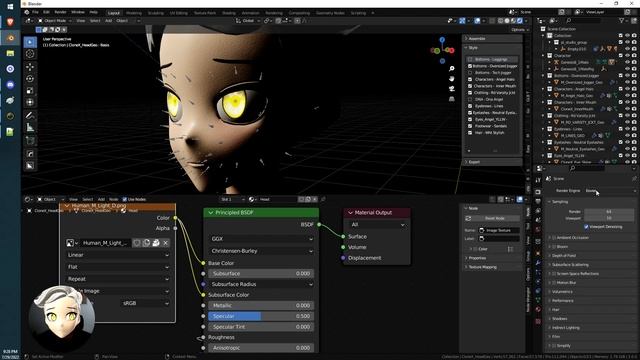
Task: Open the Render menu
Action: tap(60, 12)
